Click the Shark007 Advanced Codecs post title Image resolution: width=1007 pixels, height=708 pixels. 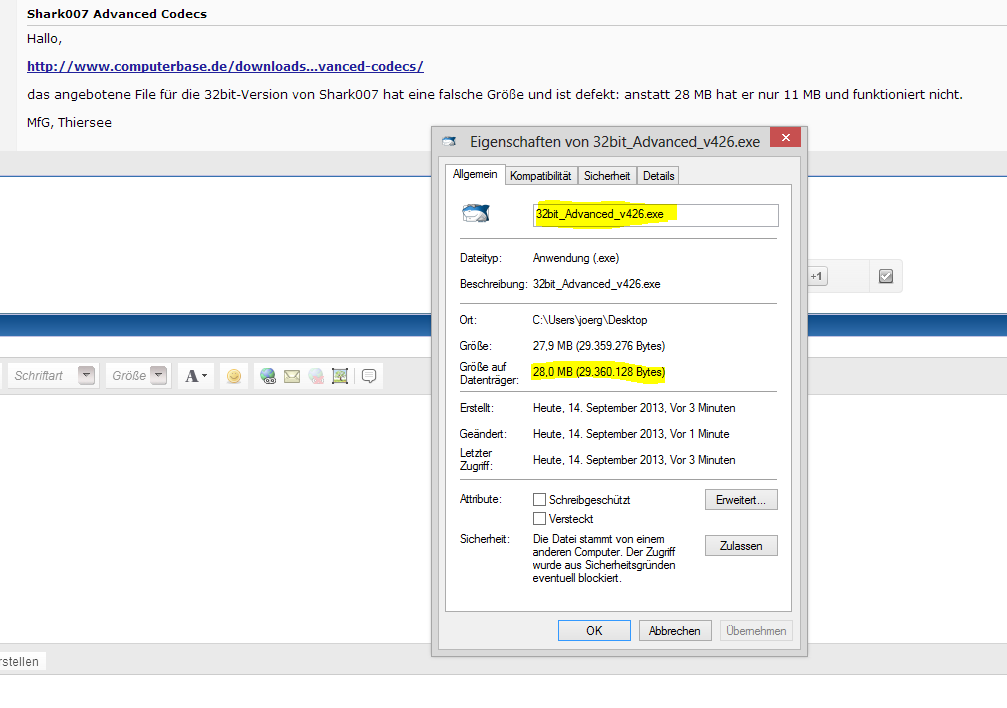(117, 13)
